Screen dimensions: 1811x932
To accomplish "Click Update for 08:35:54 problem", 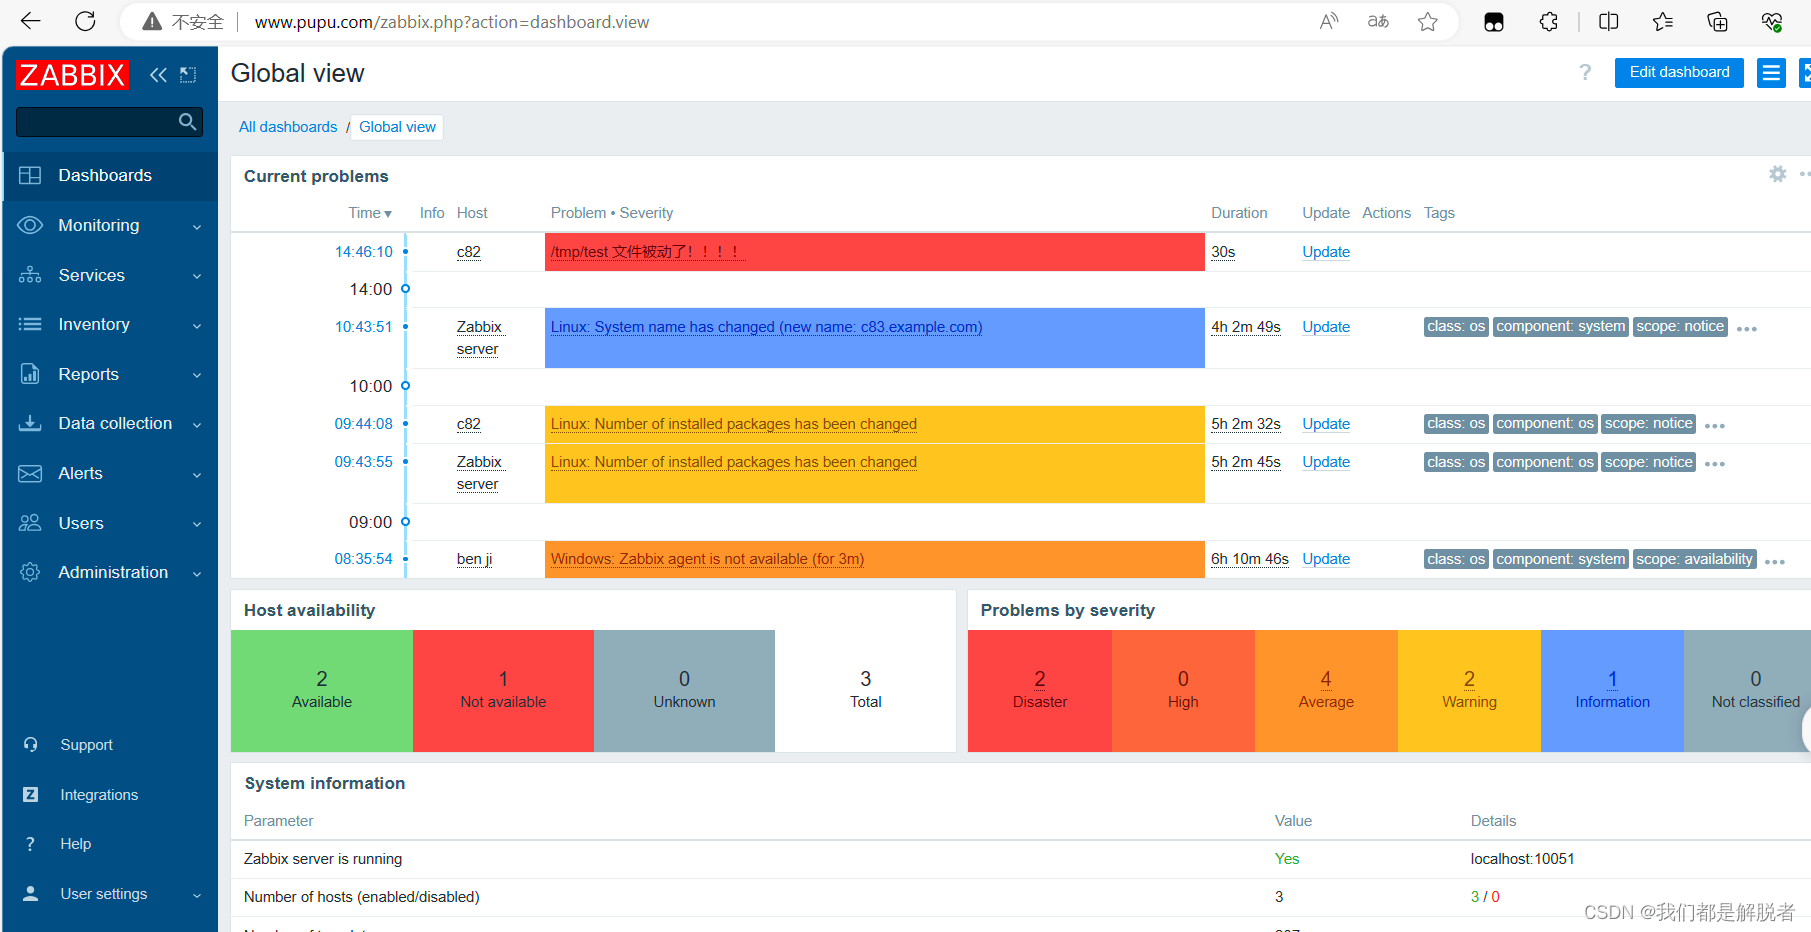I will [1326, 559].
